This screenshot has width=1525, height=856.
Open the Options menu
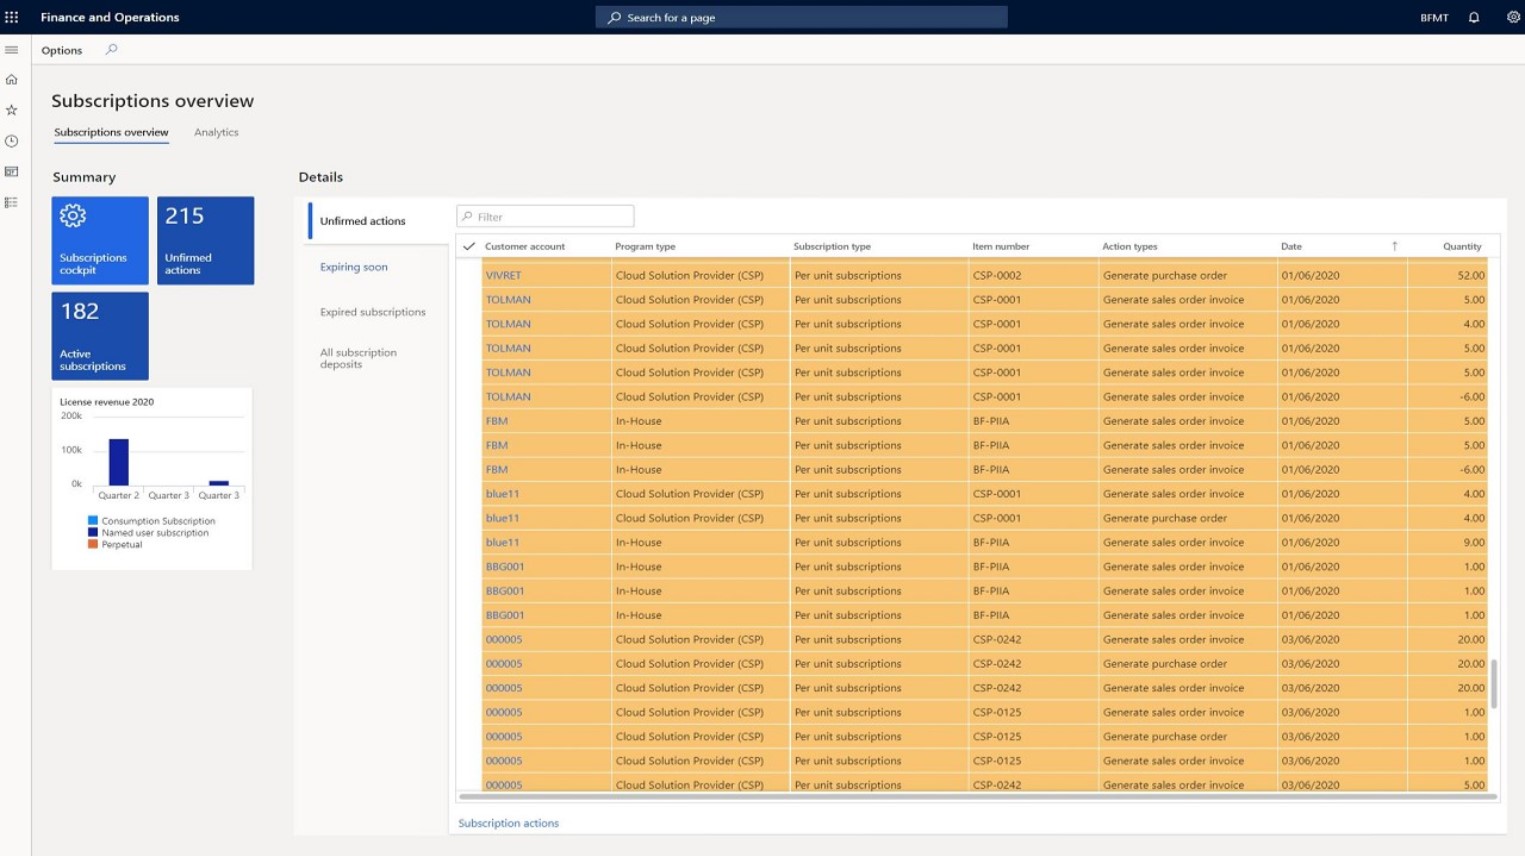click(x=62, y=50)
